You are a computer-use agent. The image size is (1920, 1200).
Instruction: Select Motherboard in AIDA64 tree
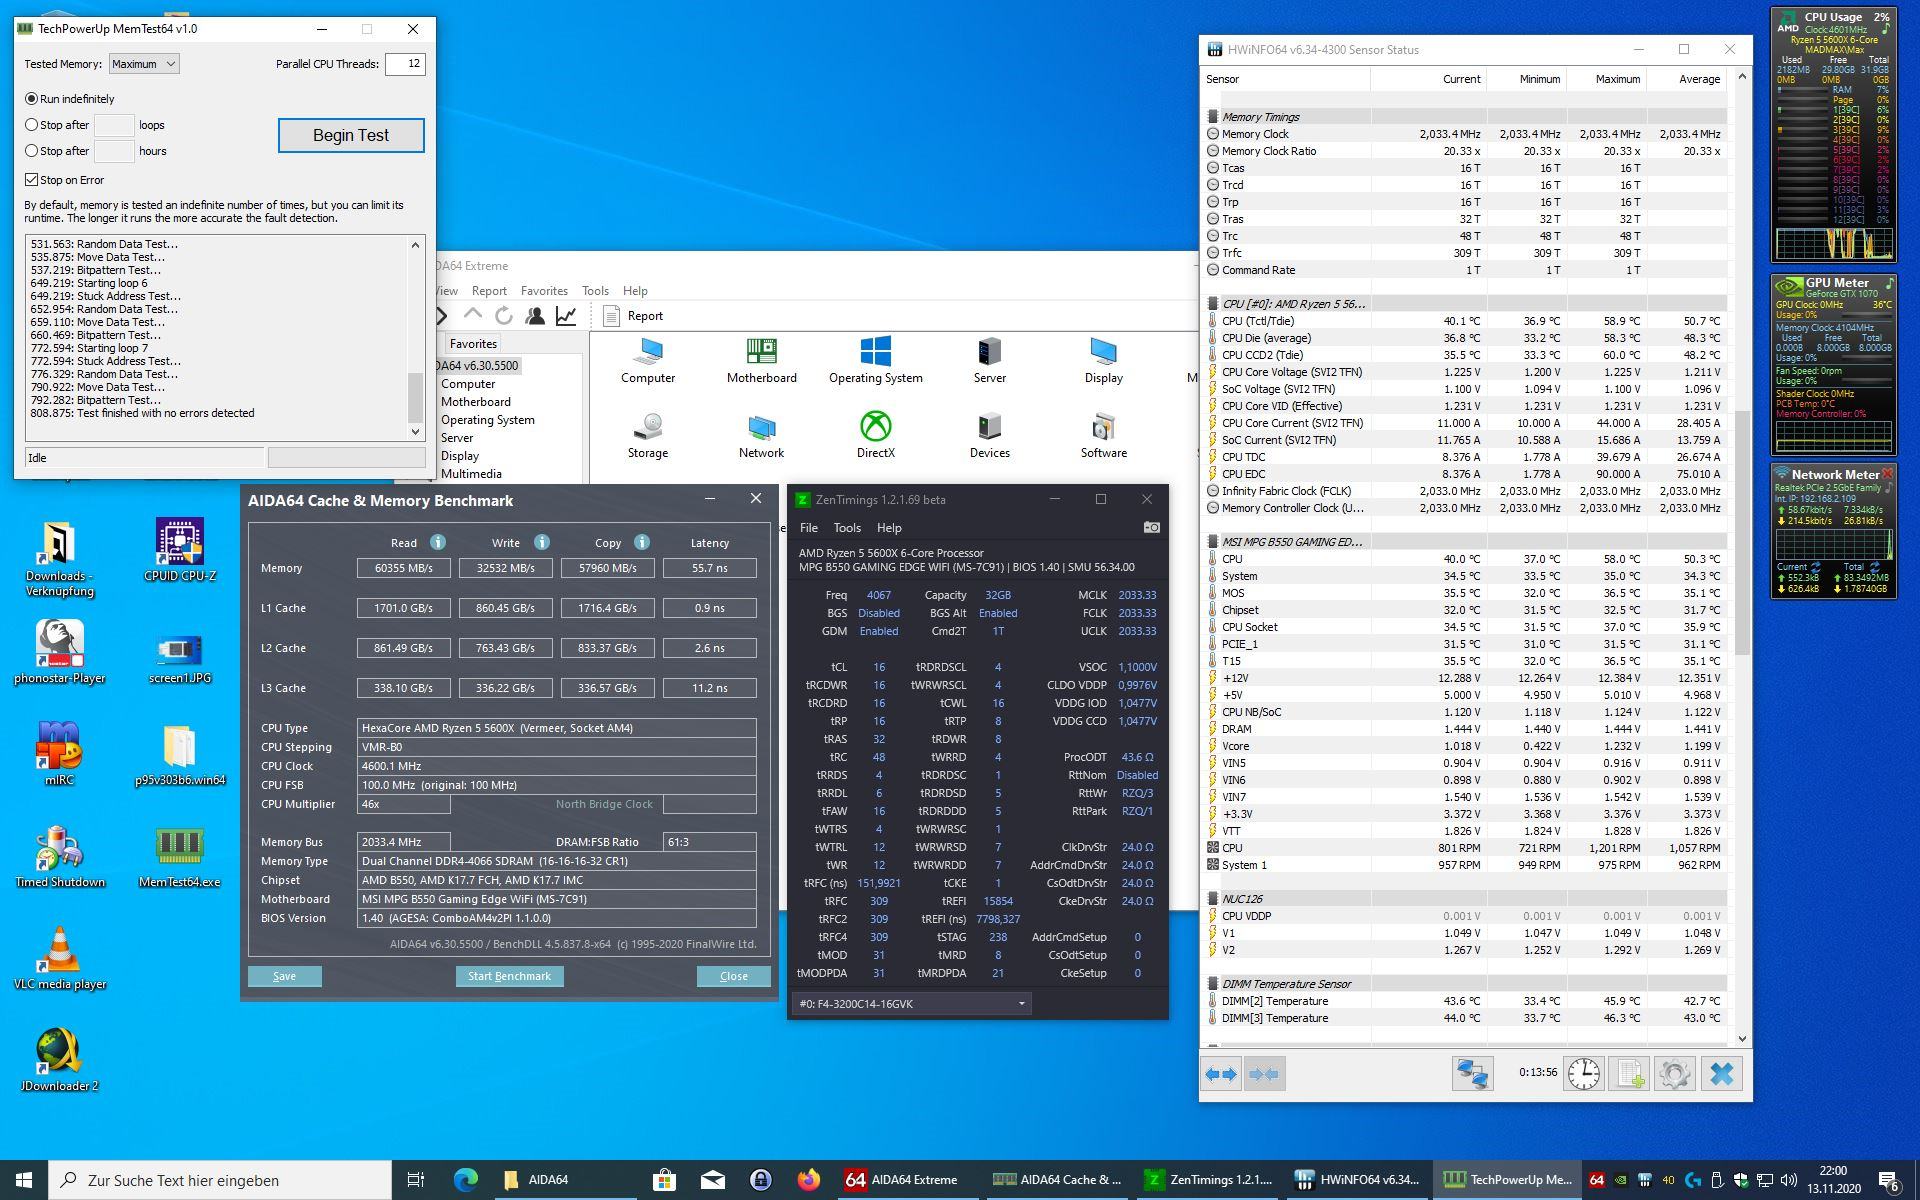pos(476,402)
